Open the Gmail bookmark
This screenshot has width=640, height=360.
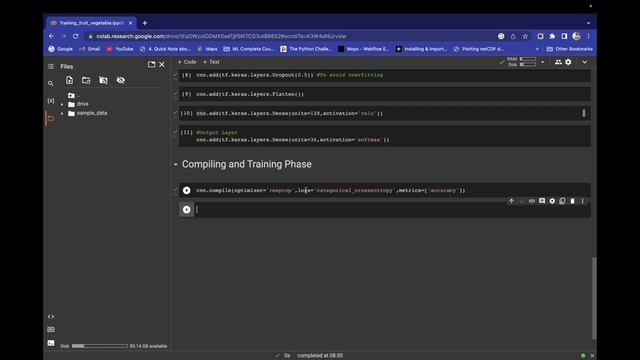90,49
